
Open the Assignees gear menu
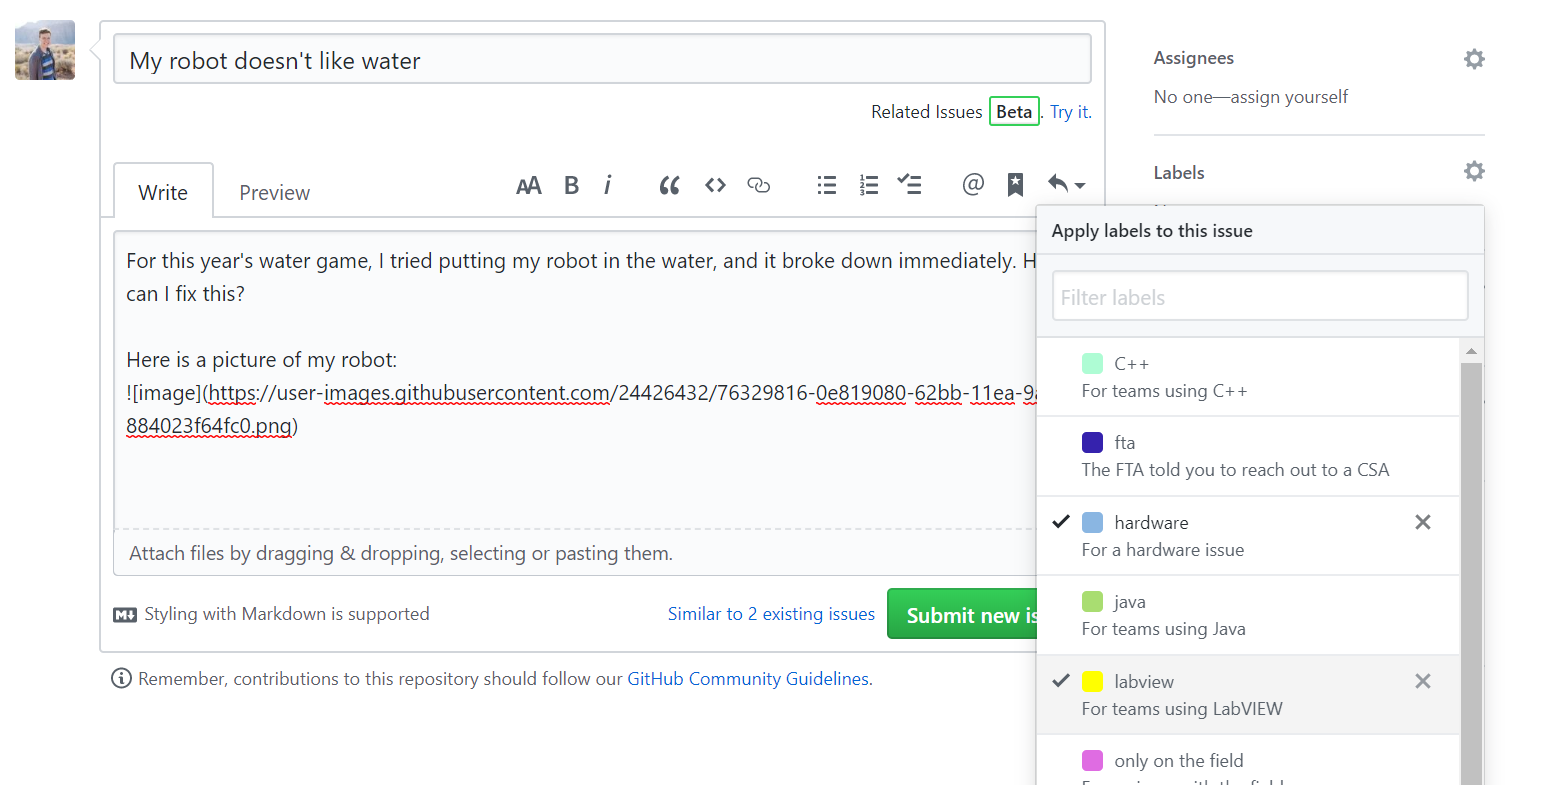point(1474,59)
